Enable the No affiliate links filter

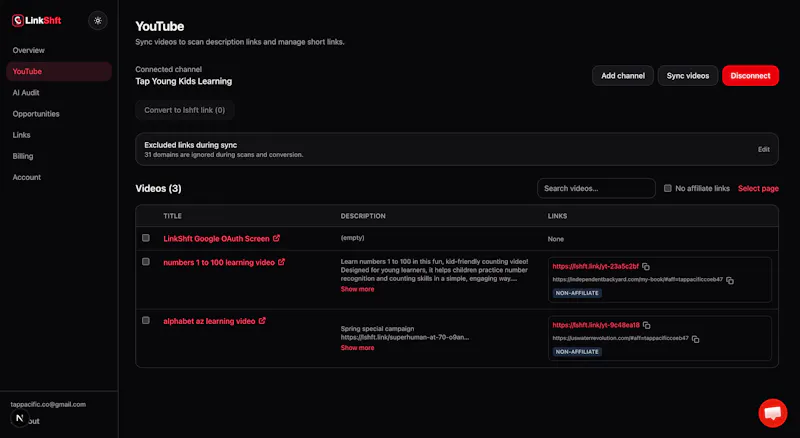pyautogui.click(x=667, y=188)
